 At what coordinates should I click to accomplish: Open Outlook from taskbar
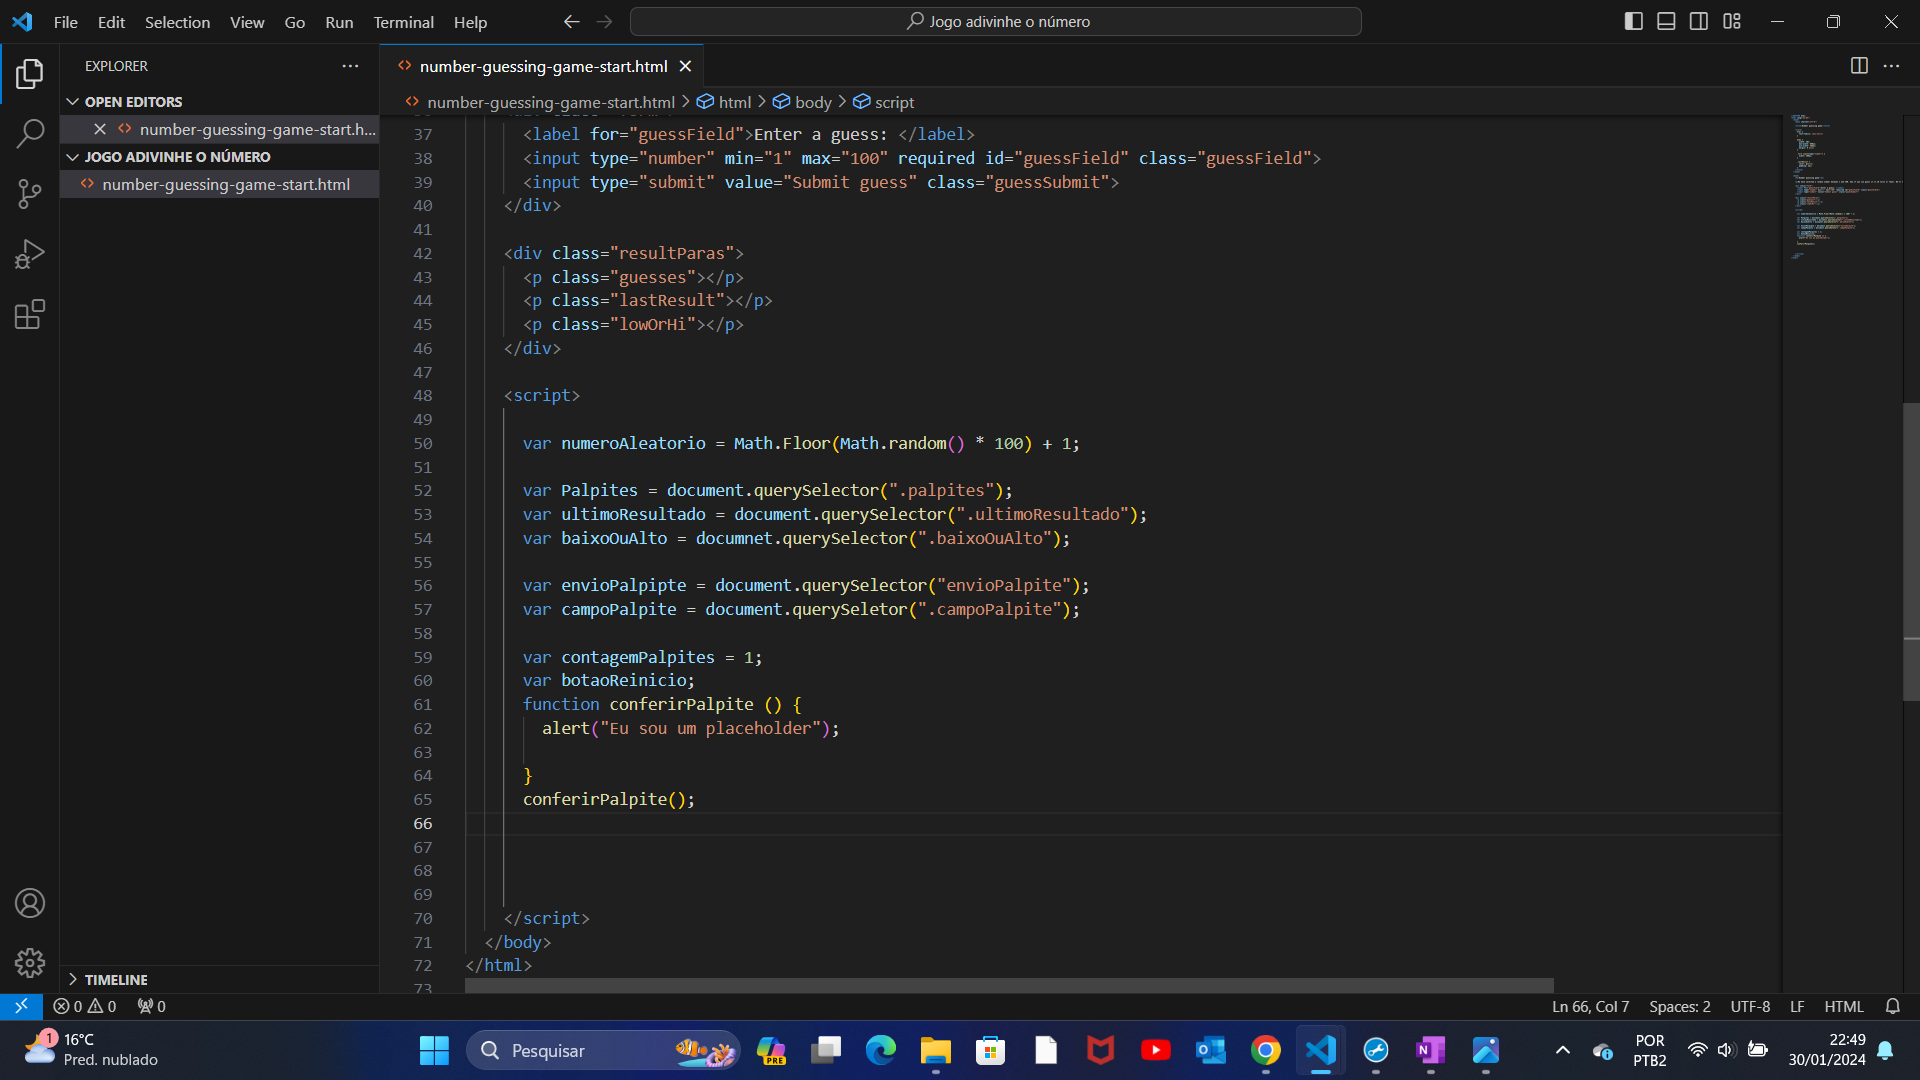coord(1210,1050)
